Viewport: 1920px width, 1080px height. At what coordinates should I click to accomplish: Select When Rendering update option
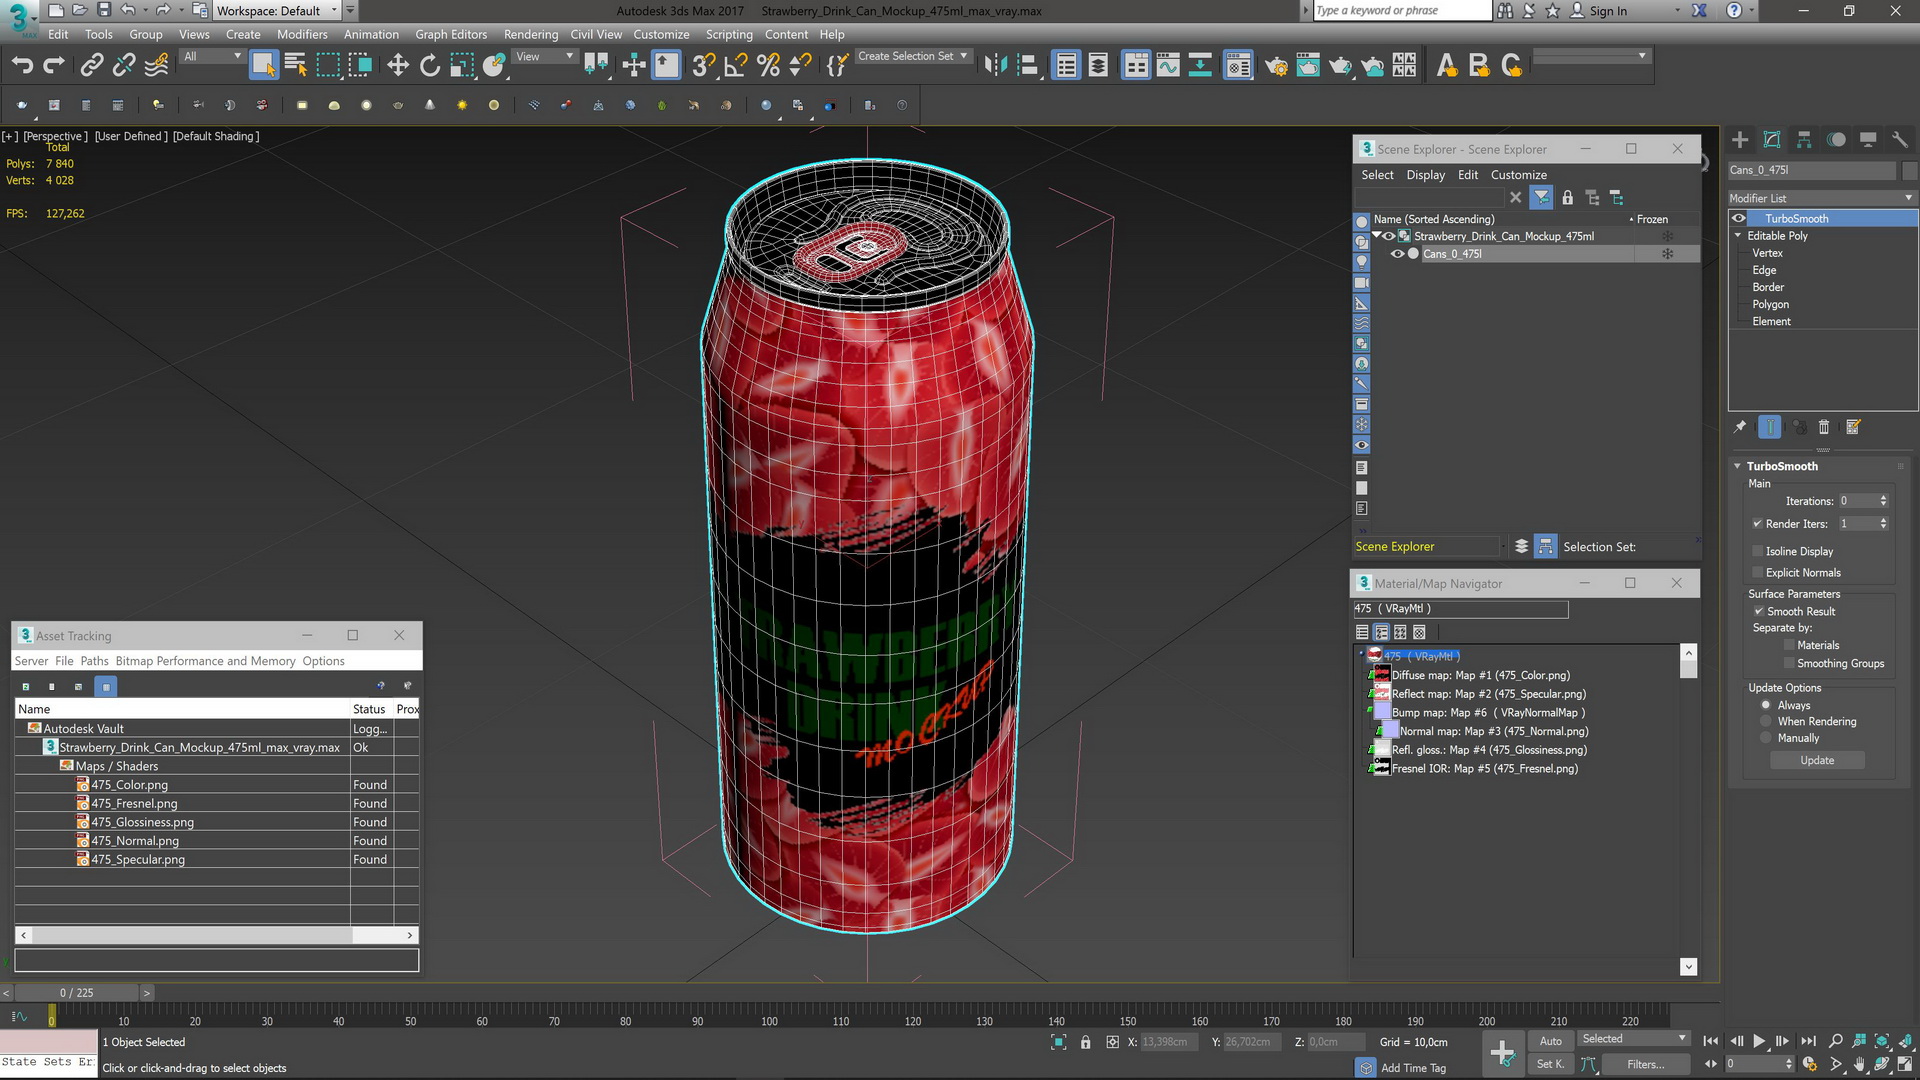[x=1766, y=721]
